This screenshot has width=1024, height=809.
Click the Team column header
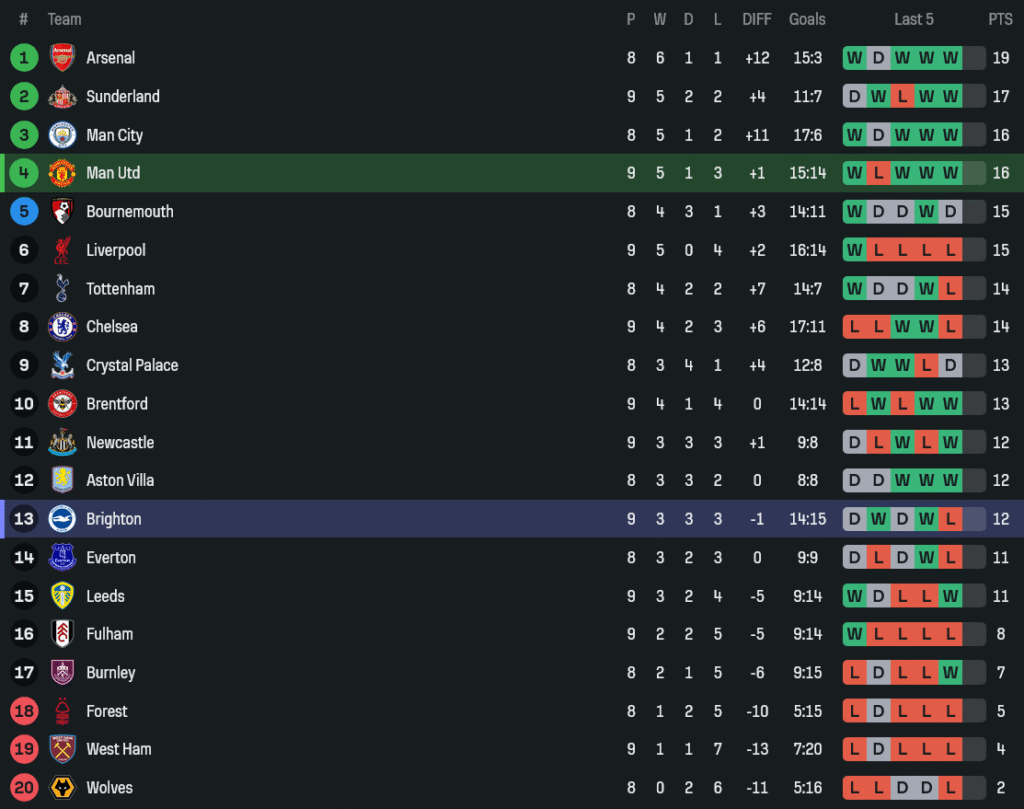(65, 19)
